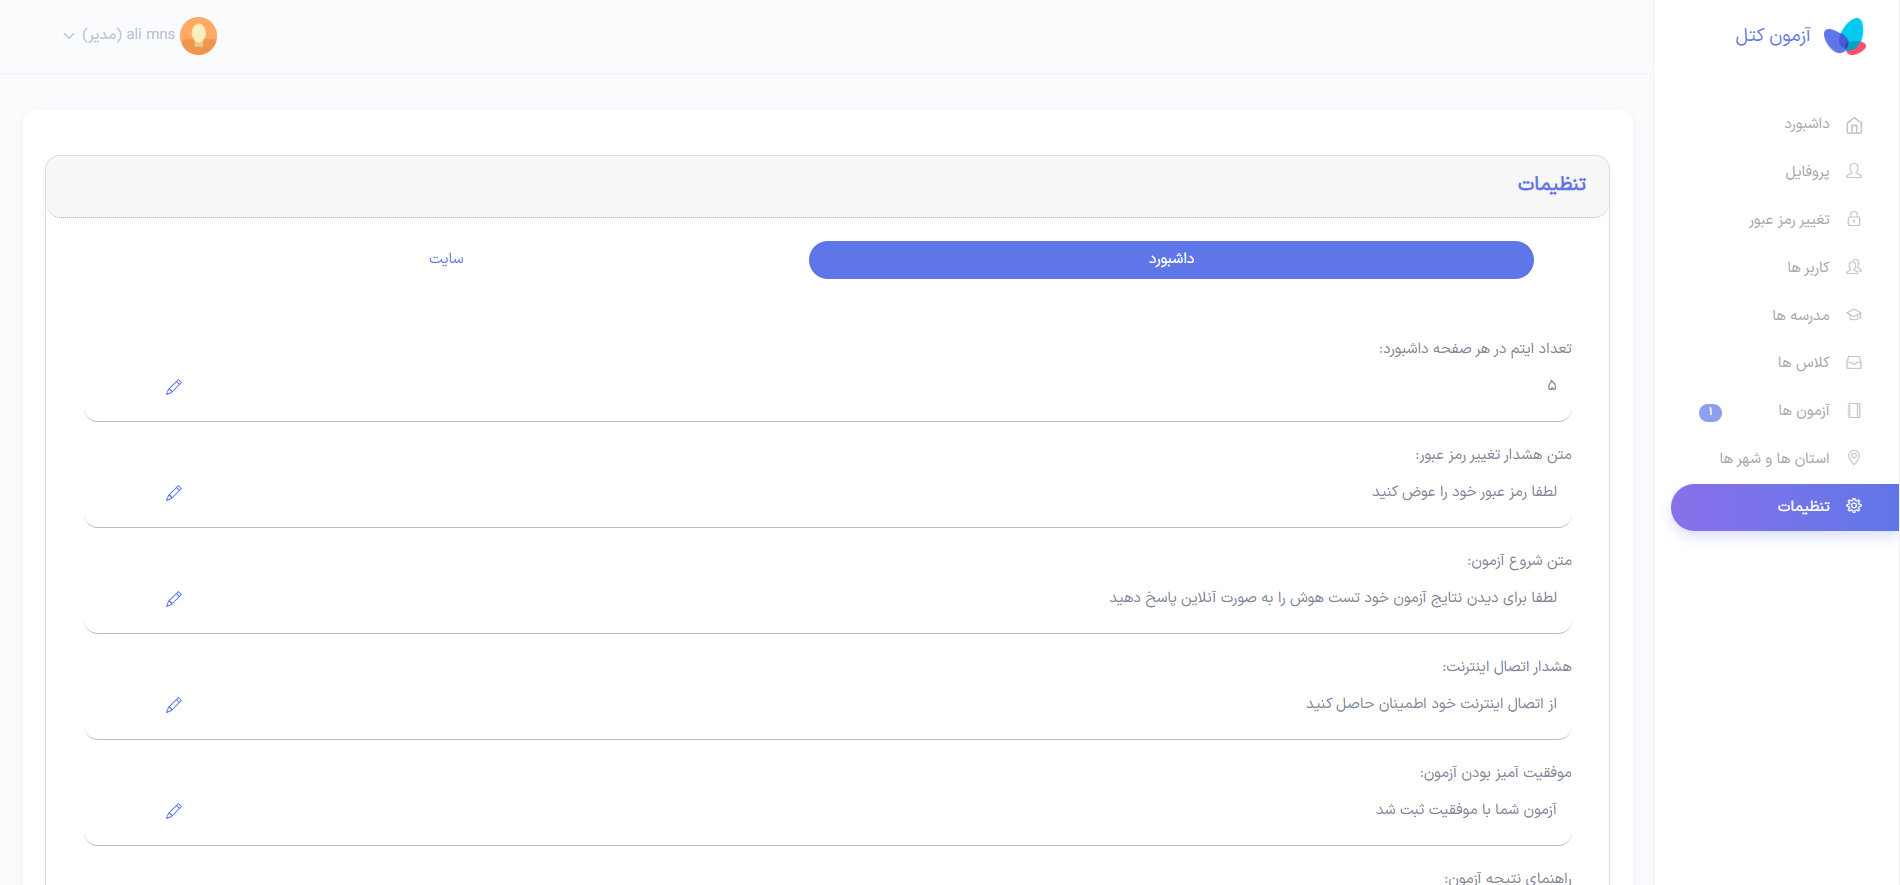The height and width of the screenshot is (885, 1900).
Task: Click the user icon next to پروفایل
Action: coord(1854,171)
